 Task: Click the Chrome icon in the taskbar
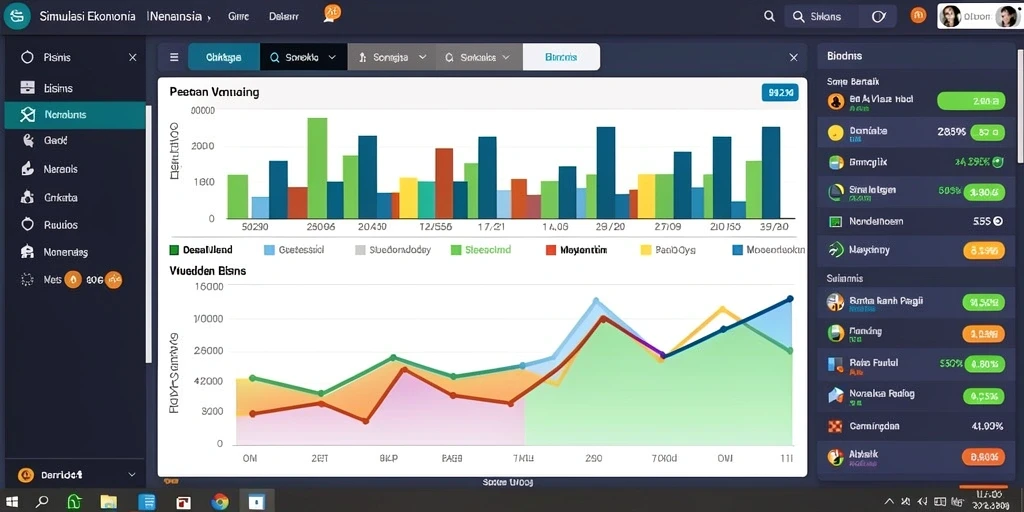[220, 502]
